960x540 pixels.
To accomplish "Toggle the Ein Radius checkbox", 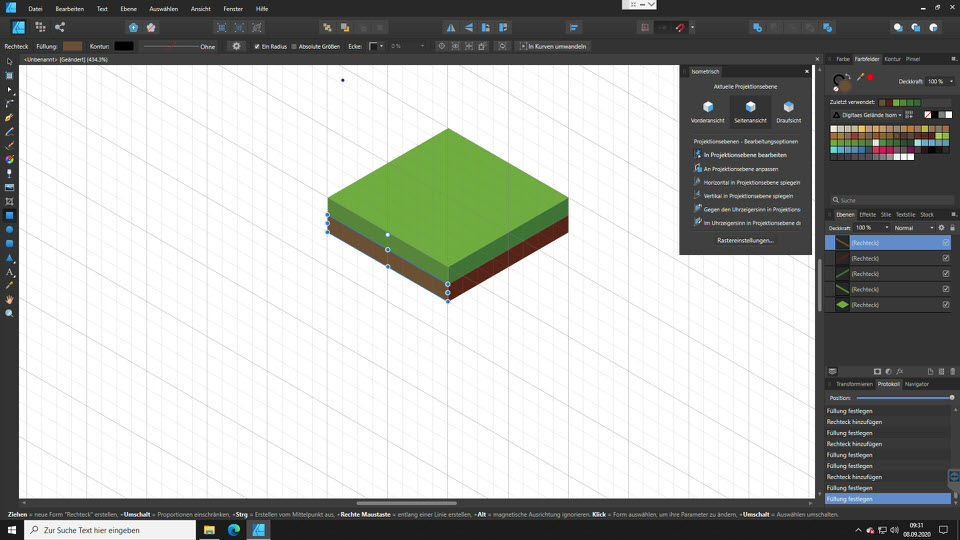I will [x=257, y=47].
